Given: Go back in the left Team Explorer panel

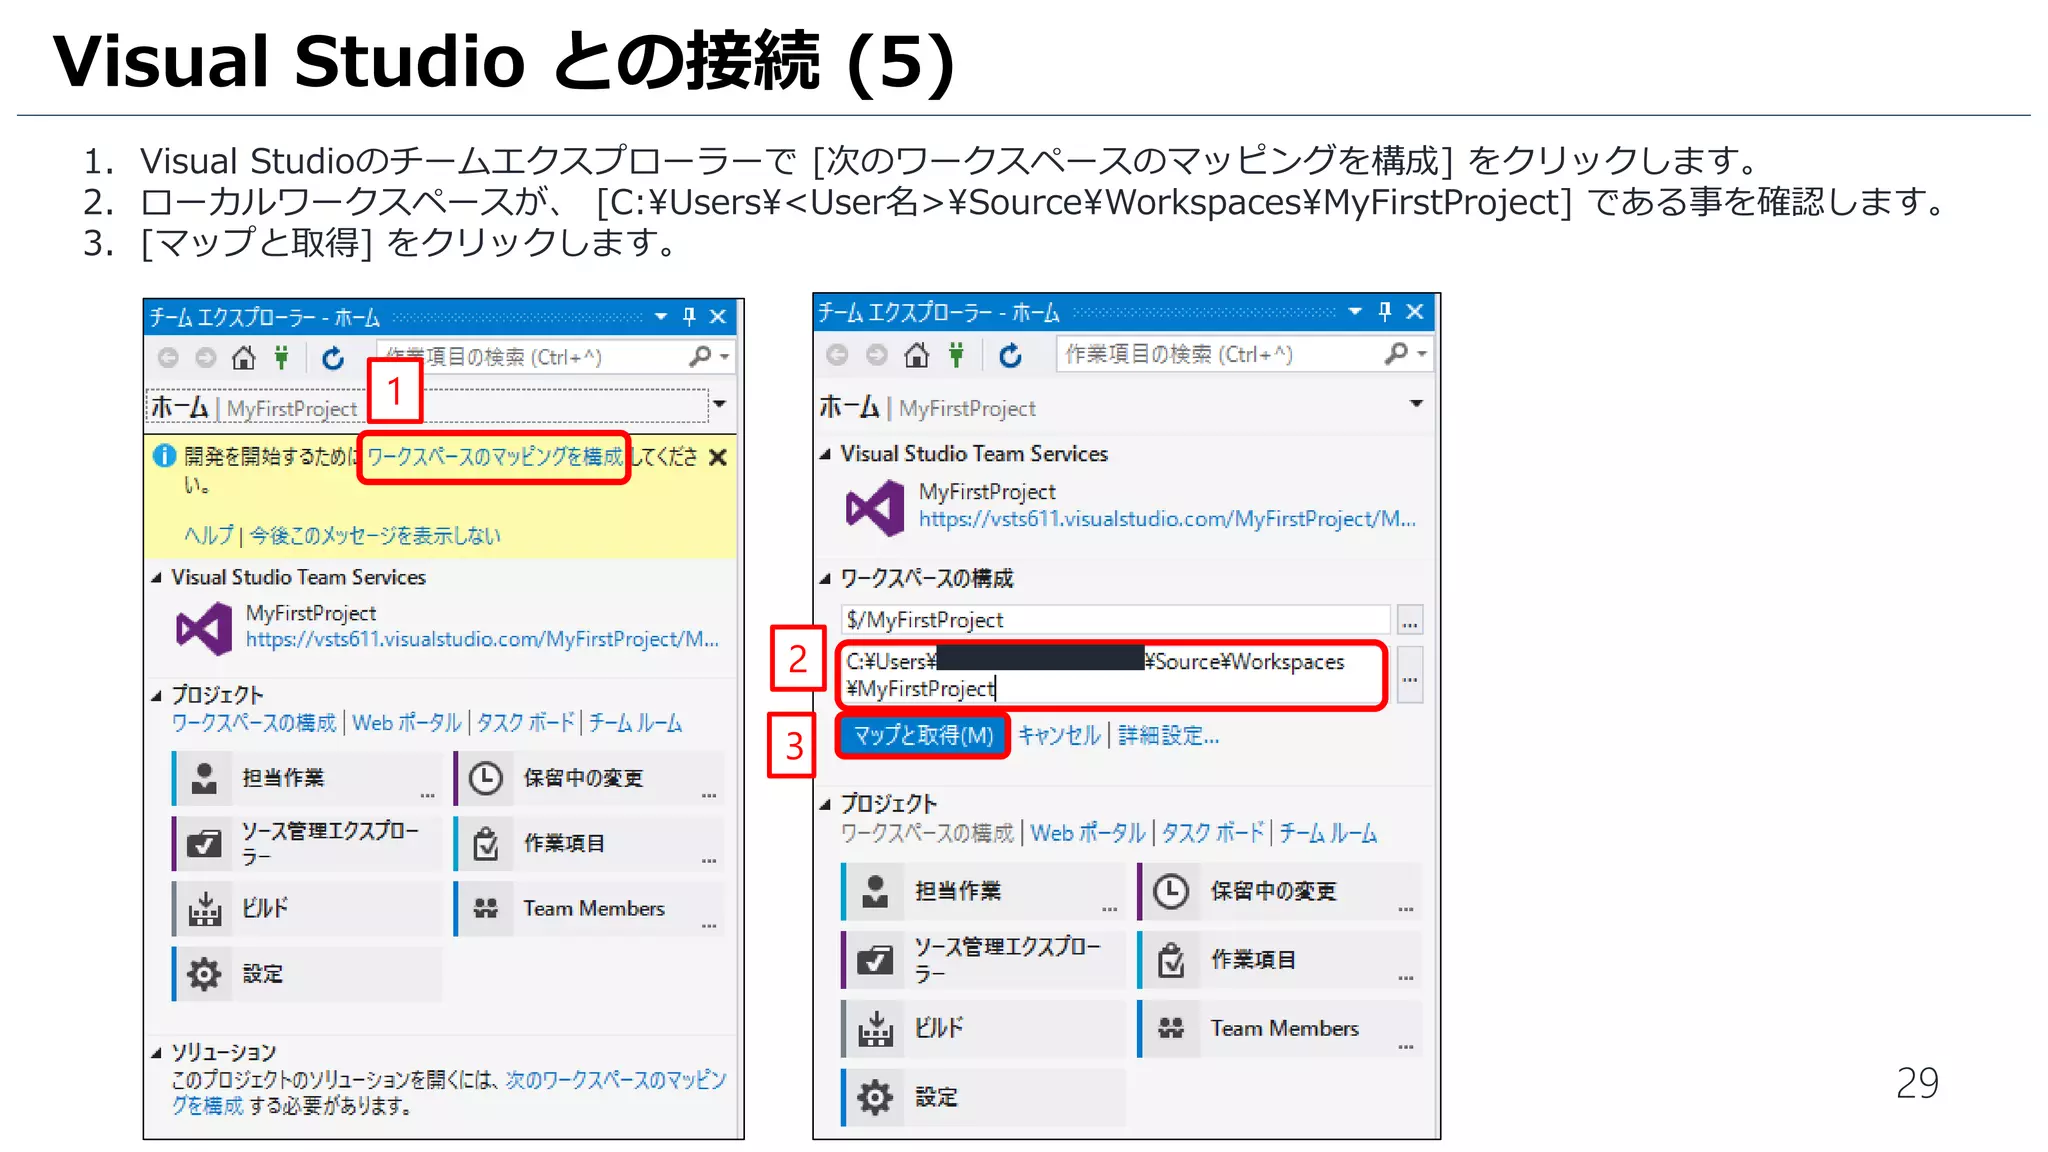Looking at the screenshot, I should pos(168,357).
